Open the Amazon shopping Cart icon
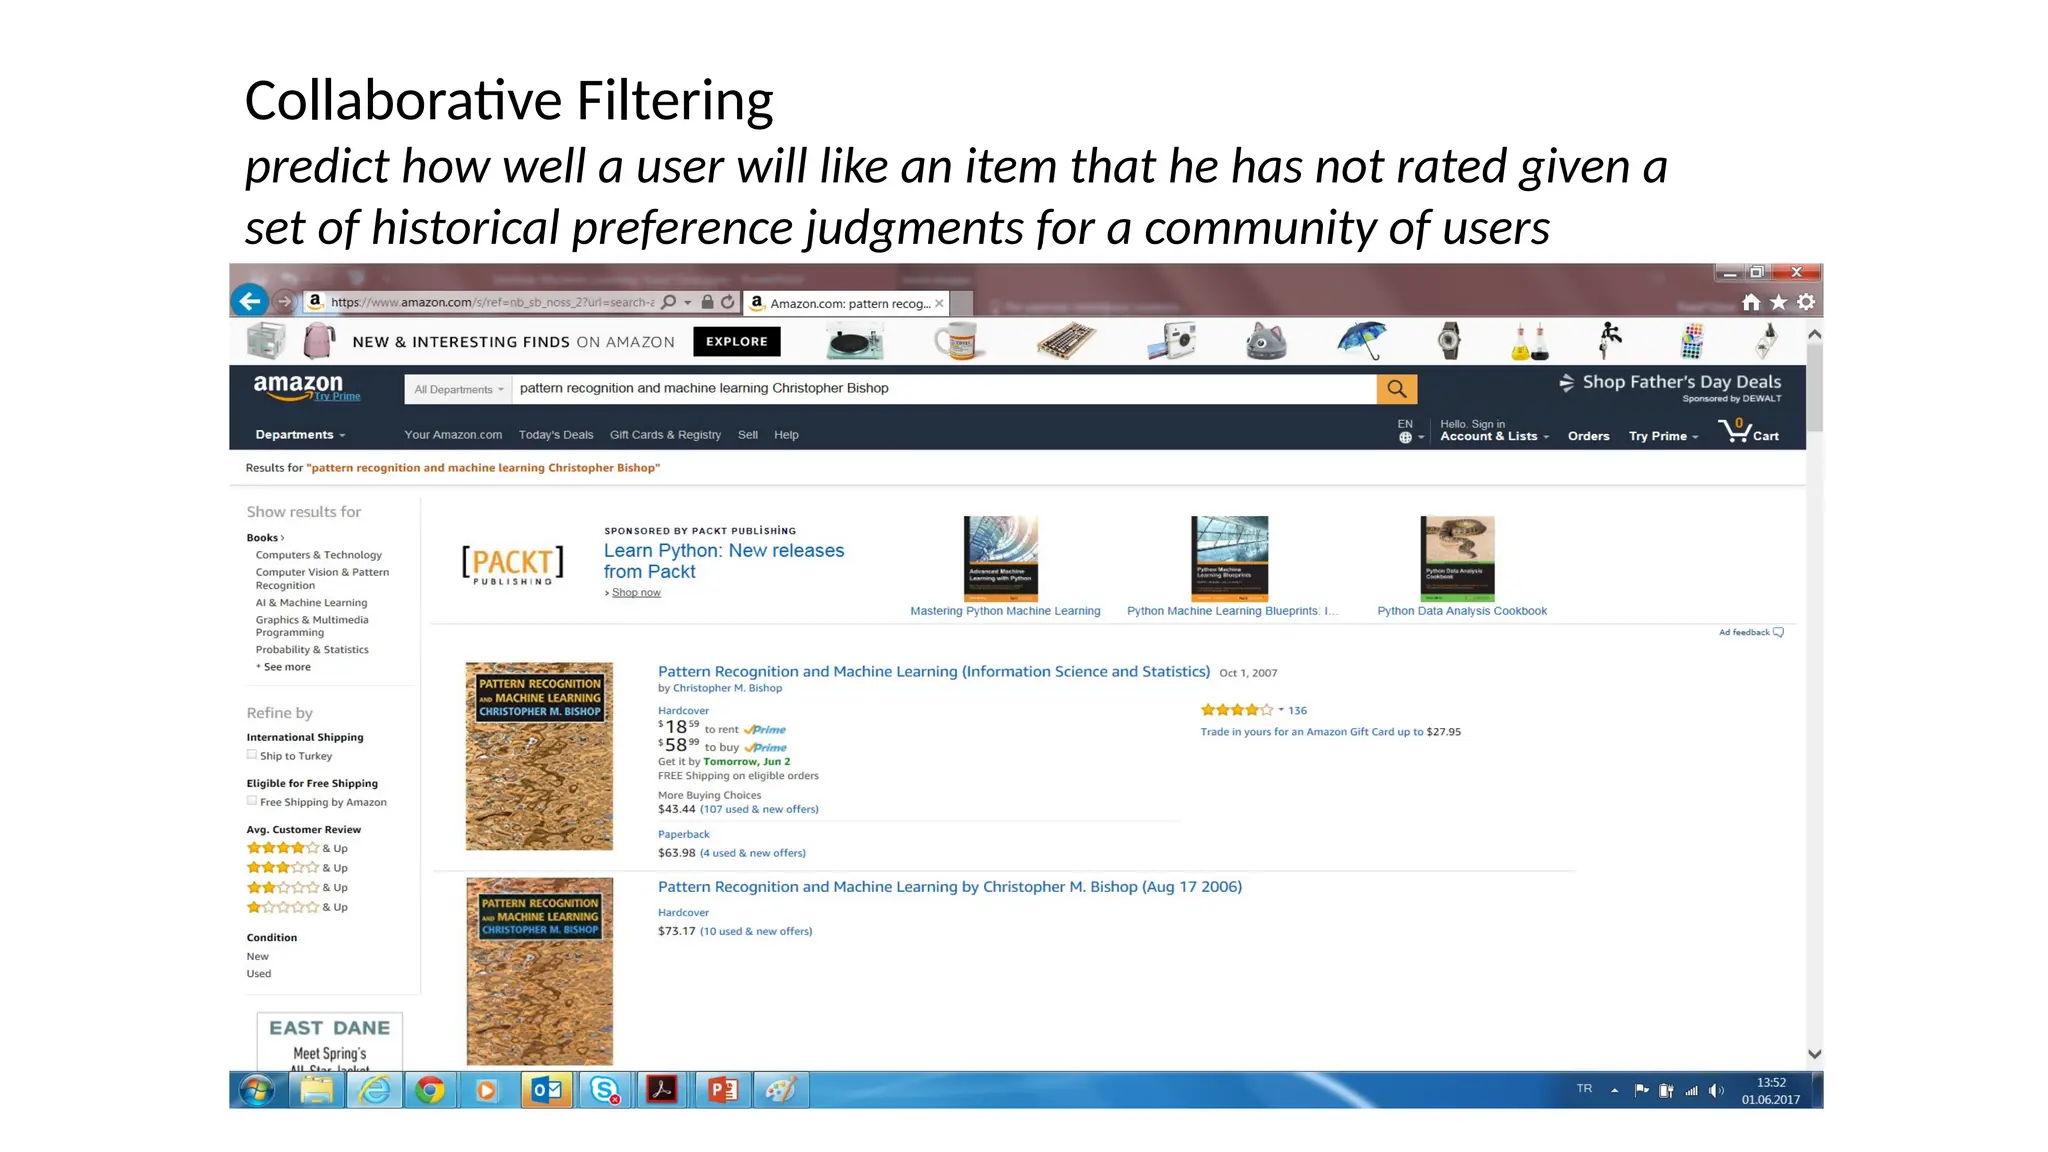This screenshot has height=1152, width=2048. click(x=1749, y=431)
